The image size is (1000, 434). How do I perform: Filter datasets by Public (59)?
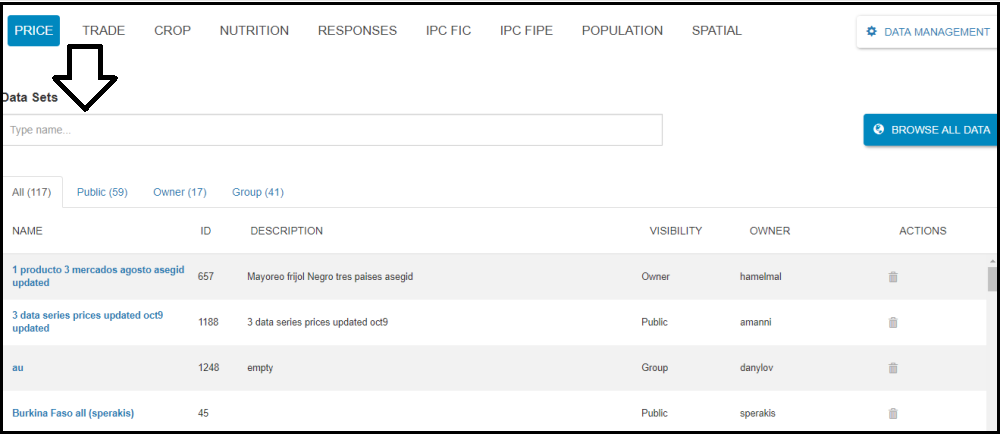click(102, 192)
